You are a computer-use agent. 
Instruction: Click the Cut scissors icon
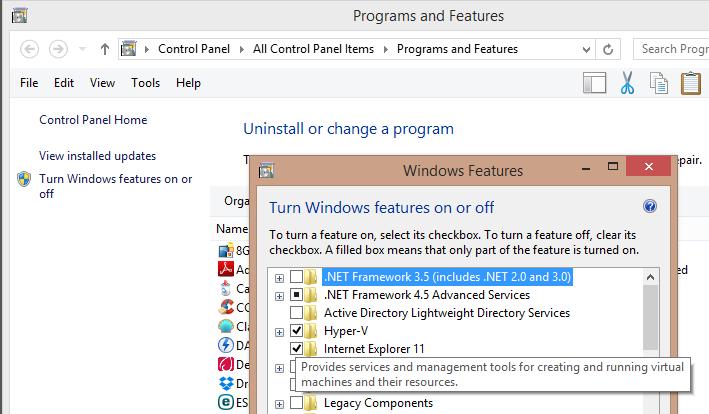point(627,83)
